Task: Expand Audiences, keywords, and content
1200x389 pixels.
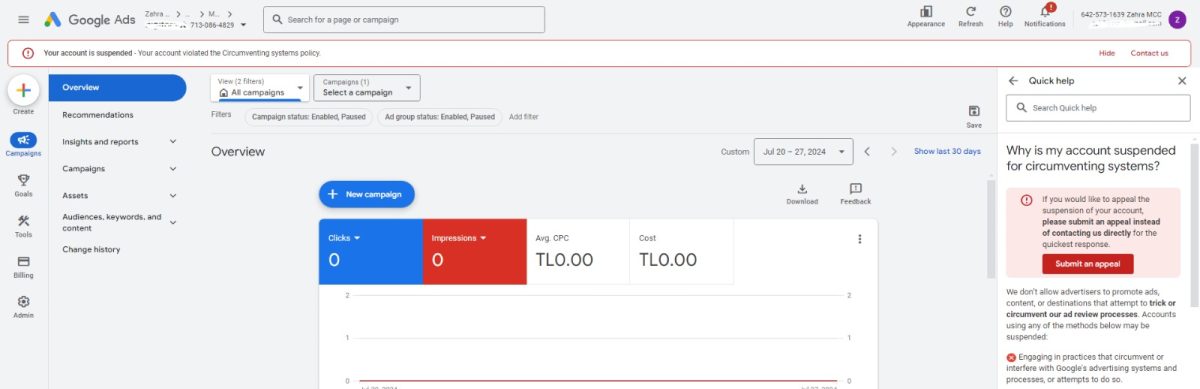Action: 173,222
